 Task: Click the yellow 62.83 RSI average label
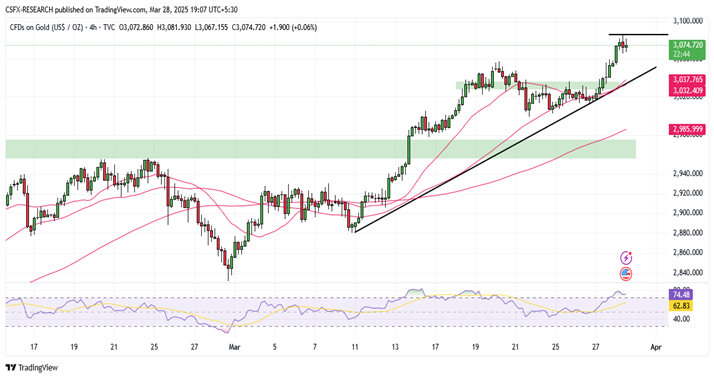coord(680,305)
